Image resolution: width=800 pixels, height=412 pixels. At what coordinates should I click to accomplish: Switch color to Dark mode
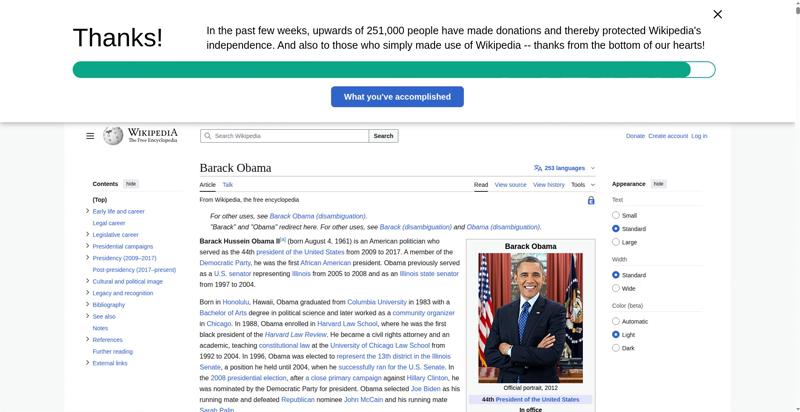(616, 348)
